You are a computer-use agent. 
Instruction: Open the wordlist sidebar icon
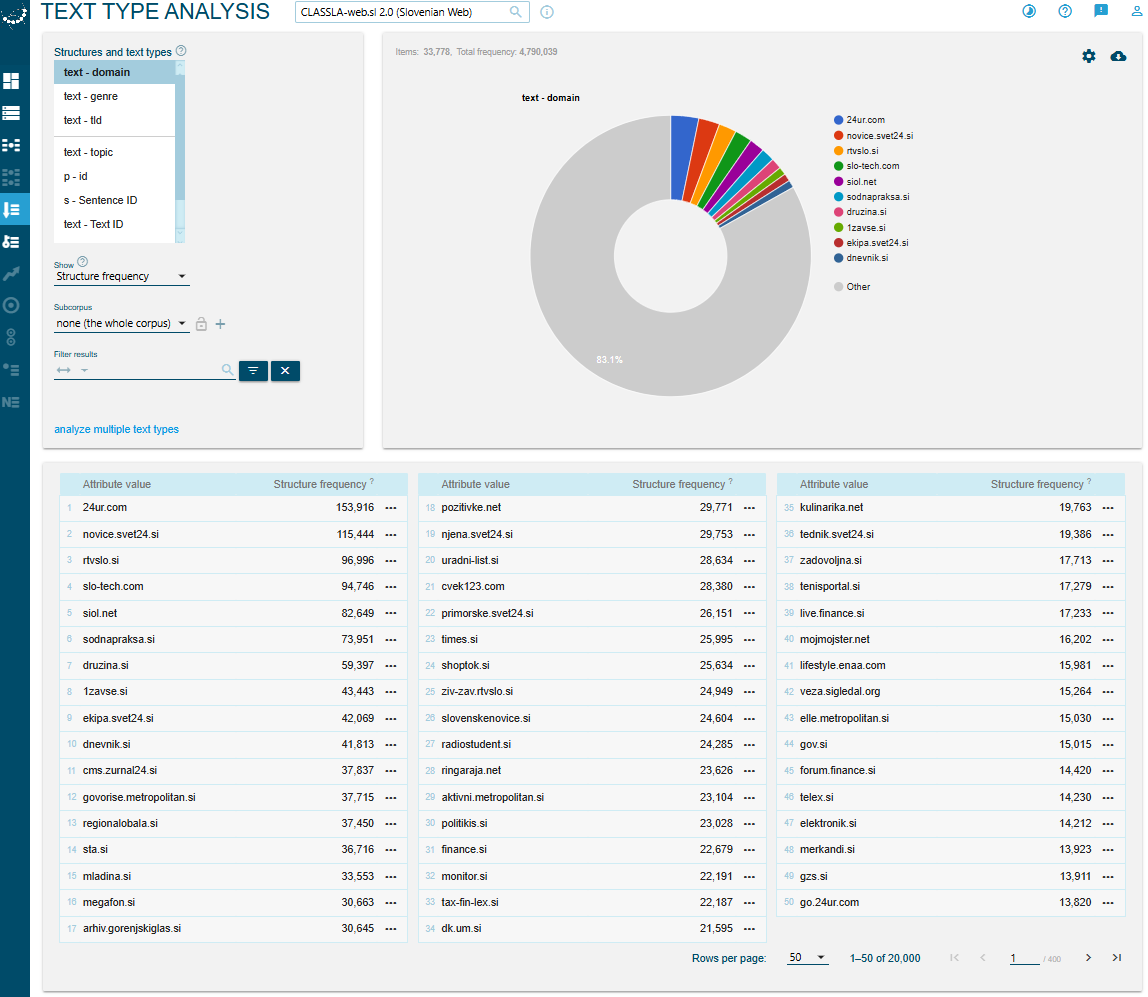11,242
